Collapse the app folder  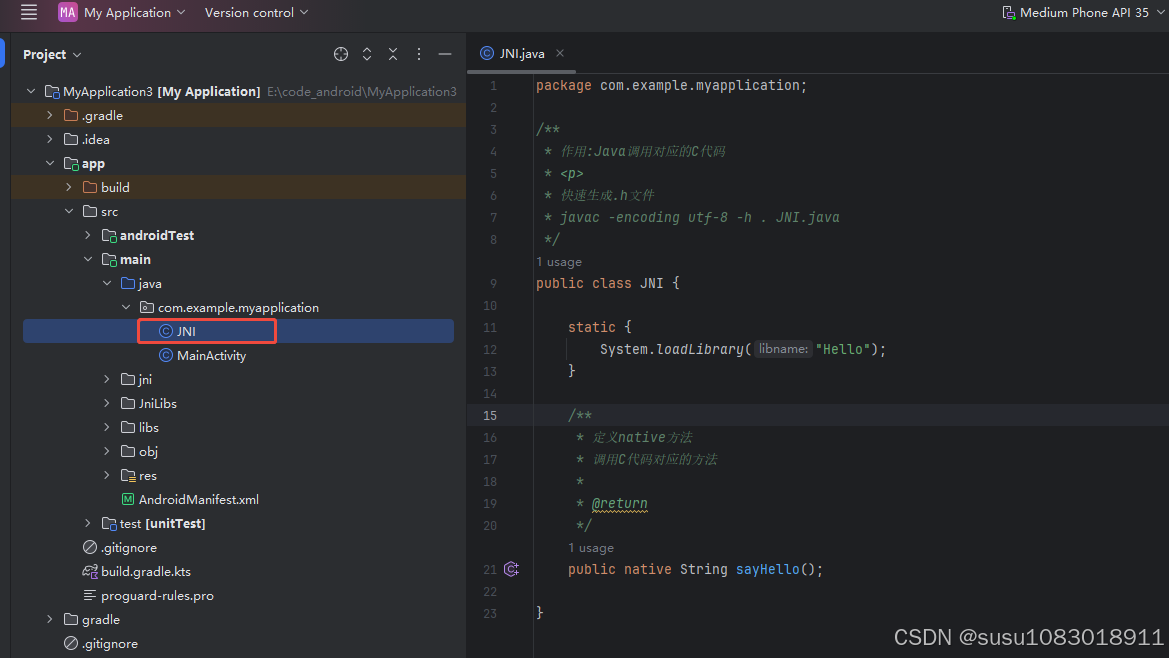click(50, 163)
